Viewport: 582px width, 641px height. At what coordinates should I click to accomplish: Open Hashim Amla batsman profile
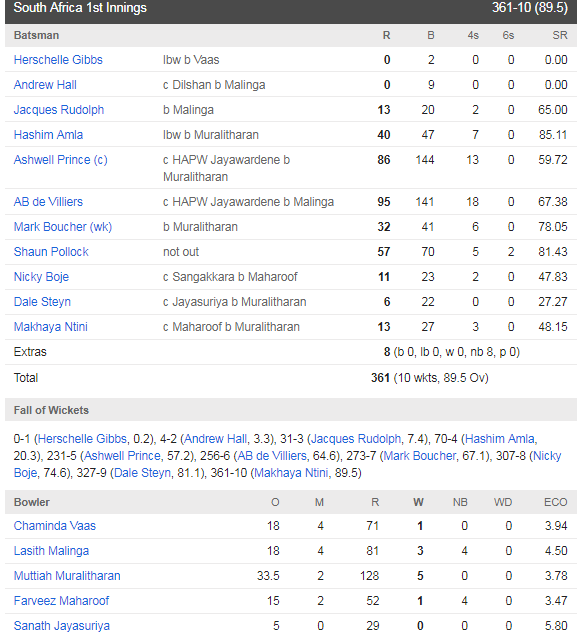point(48,134)
